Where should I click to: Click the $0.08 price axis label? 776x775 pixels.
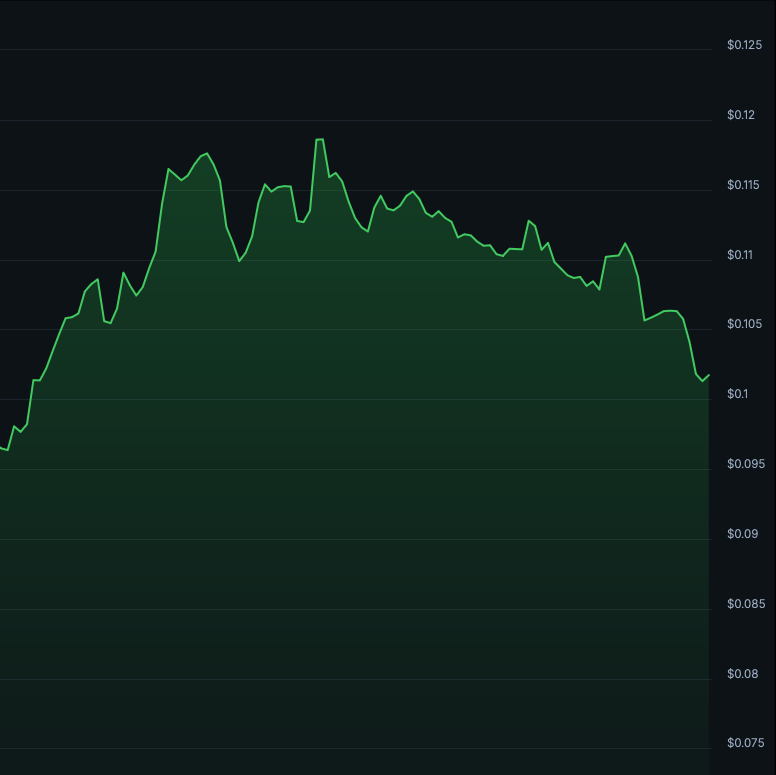[742, 674]
